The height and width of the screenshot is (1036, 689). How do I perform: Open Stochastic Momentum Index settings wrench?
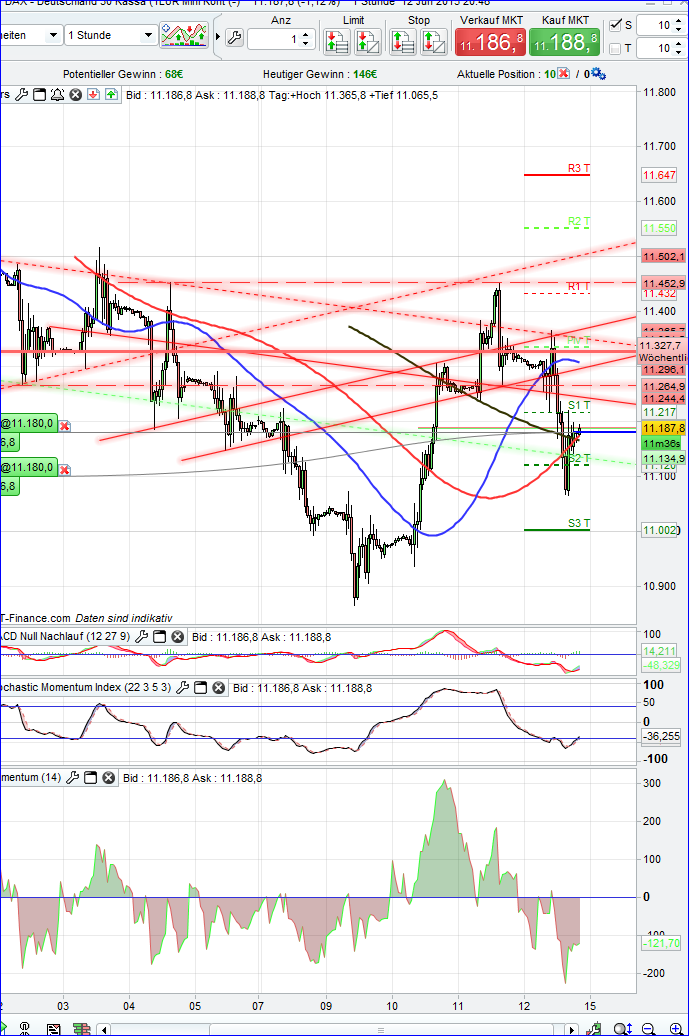(182, 688)
